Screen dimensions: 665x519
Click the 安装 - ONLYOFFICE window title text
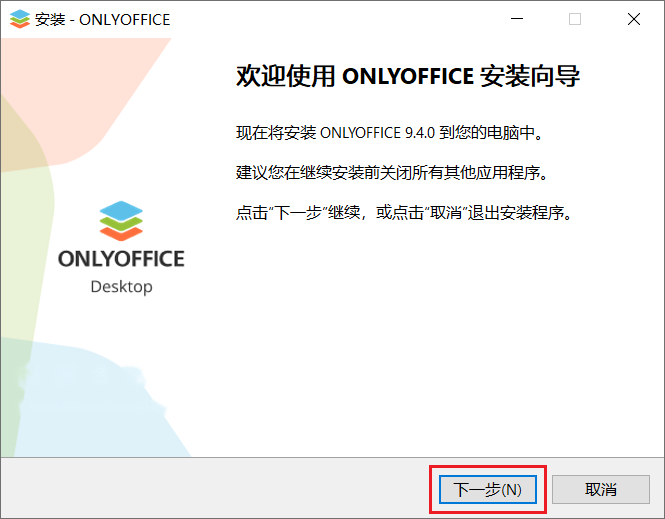pos(102,20)
